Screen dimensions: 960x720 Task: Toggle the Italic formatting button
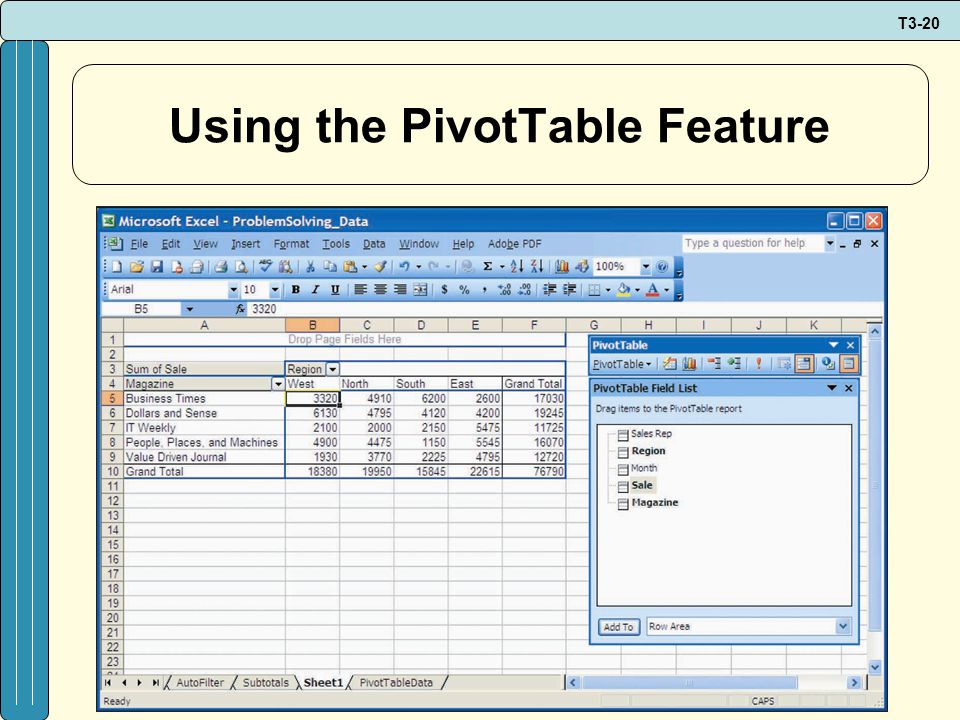(315, 290)
